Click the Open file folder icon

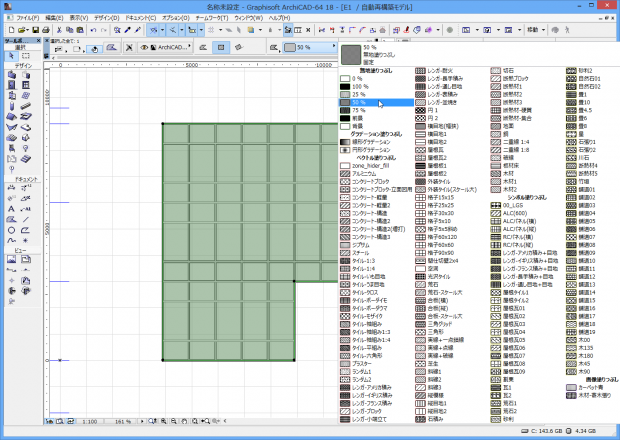click(x=21, y=32)
